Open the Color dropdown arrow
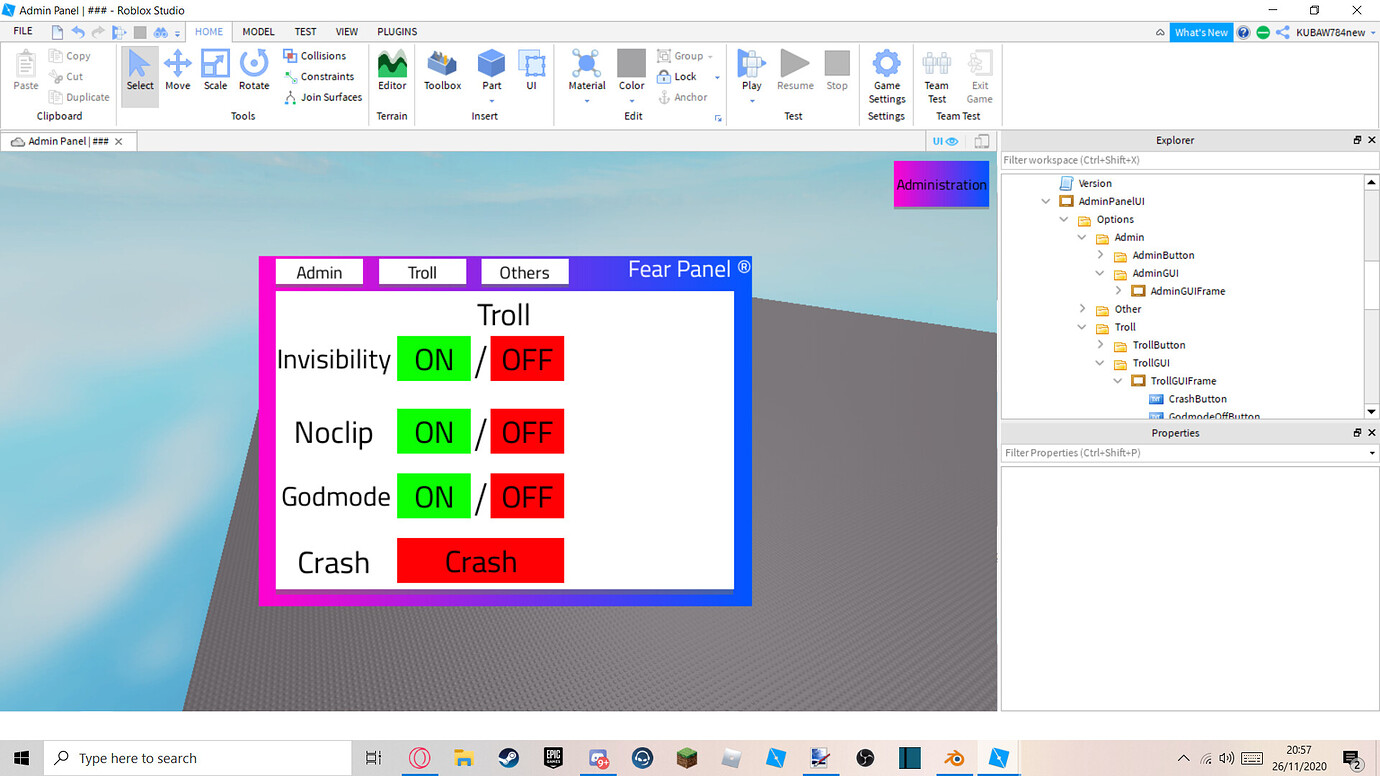The image size is (1380, 776). [x=631, y=100]
